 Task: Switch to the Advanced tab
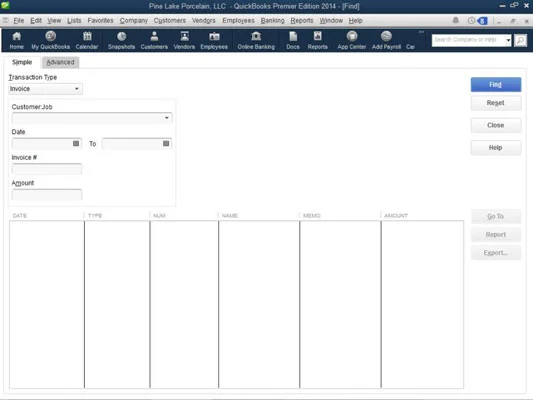pos(60,62)
